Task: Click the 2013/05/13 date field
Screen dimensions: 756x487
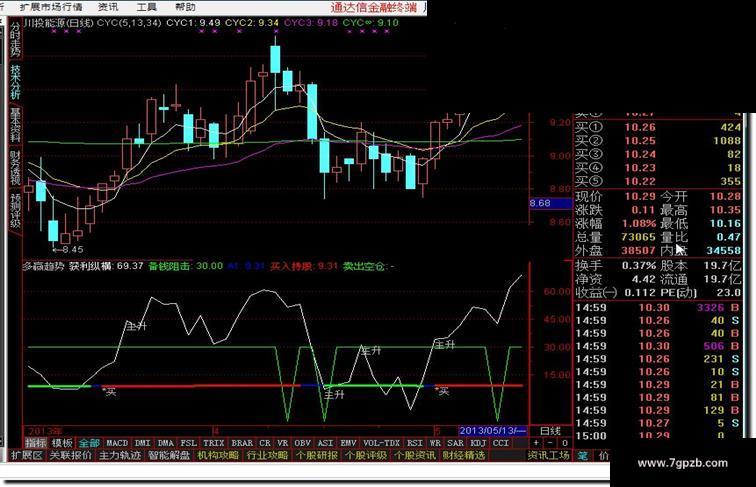Action: click(492, 431)
